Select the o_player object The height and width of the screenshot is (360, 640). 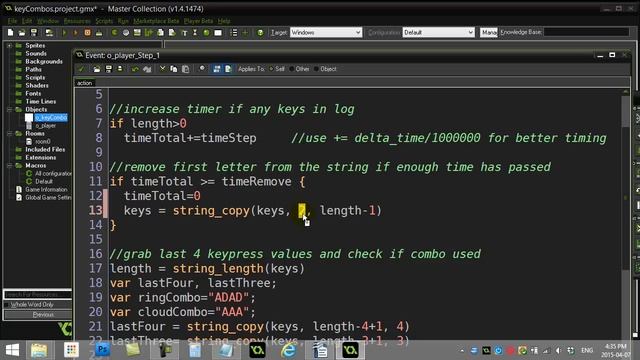[46, 126]
